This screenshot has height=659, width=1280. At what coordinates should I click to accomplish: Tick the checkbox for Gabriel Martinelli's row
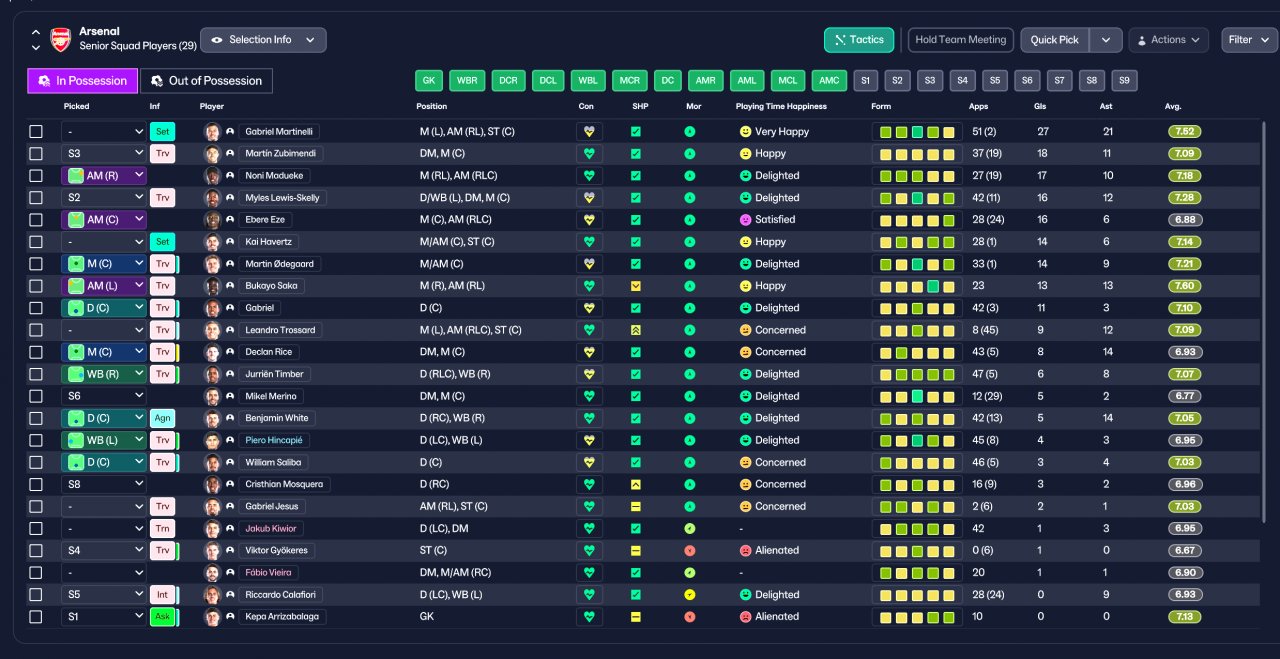(x=36, y=131)
